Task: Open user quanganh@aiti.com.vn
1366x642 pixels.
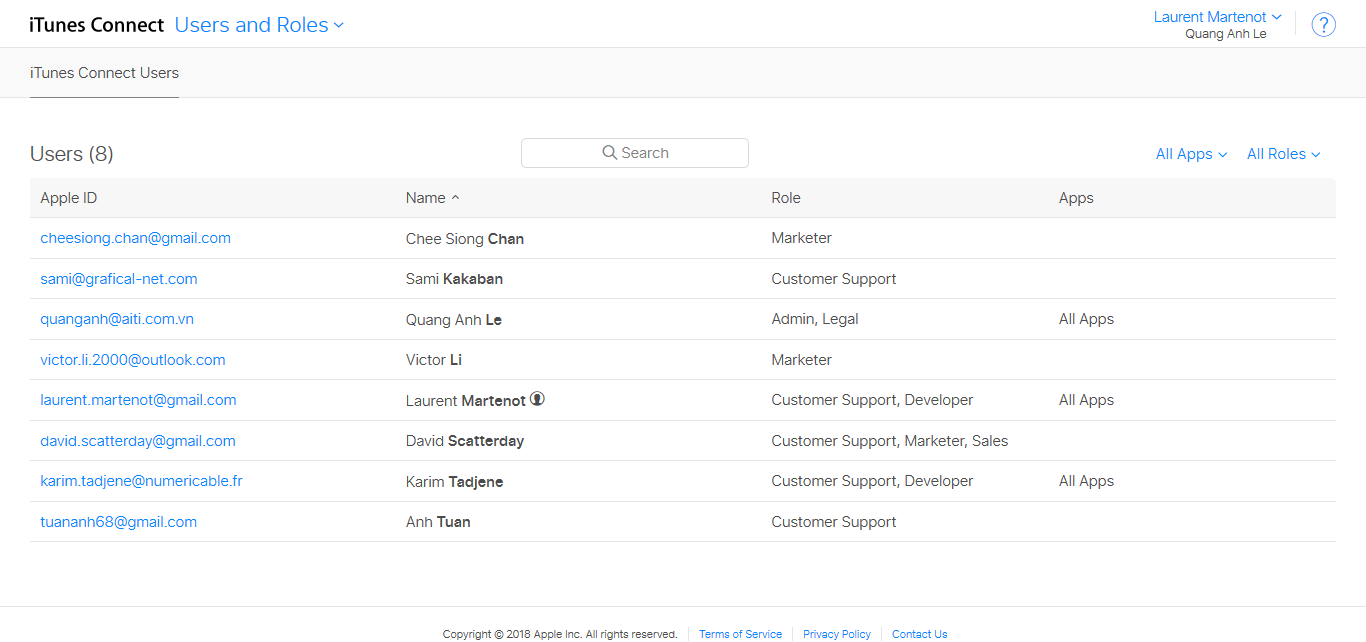Action: [117, 319]
